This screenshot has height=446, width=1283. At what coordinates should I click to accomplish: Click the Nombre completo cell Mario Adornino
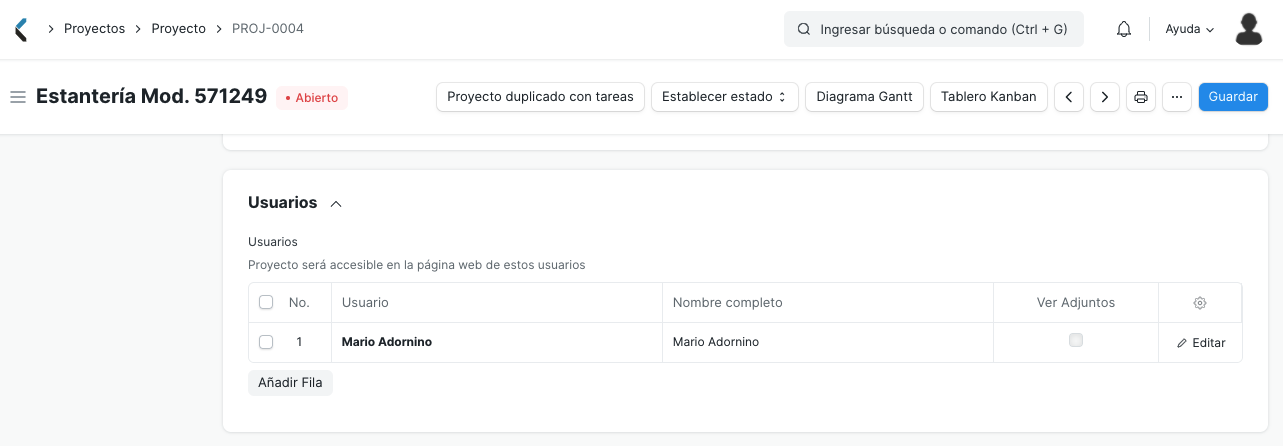(x=827, y=342)
